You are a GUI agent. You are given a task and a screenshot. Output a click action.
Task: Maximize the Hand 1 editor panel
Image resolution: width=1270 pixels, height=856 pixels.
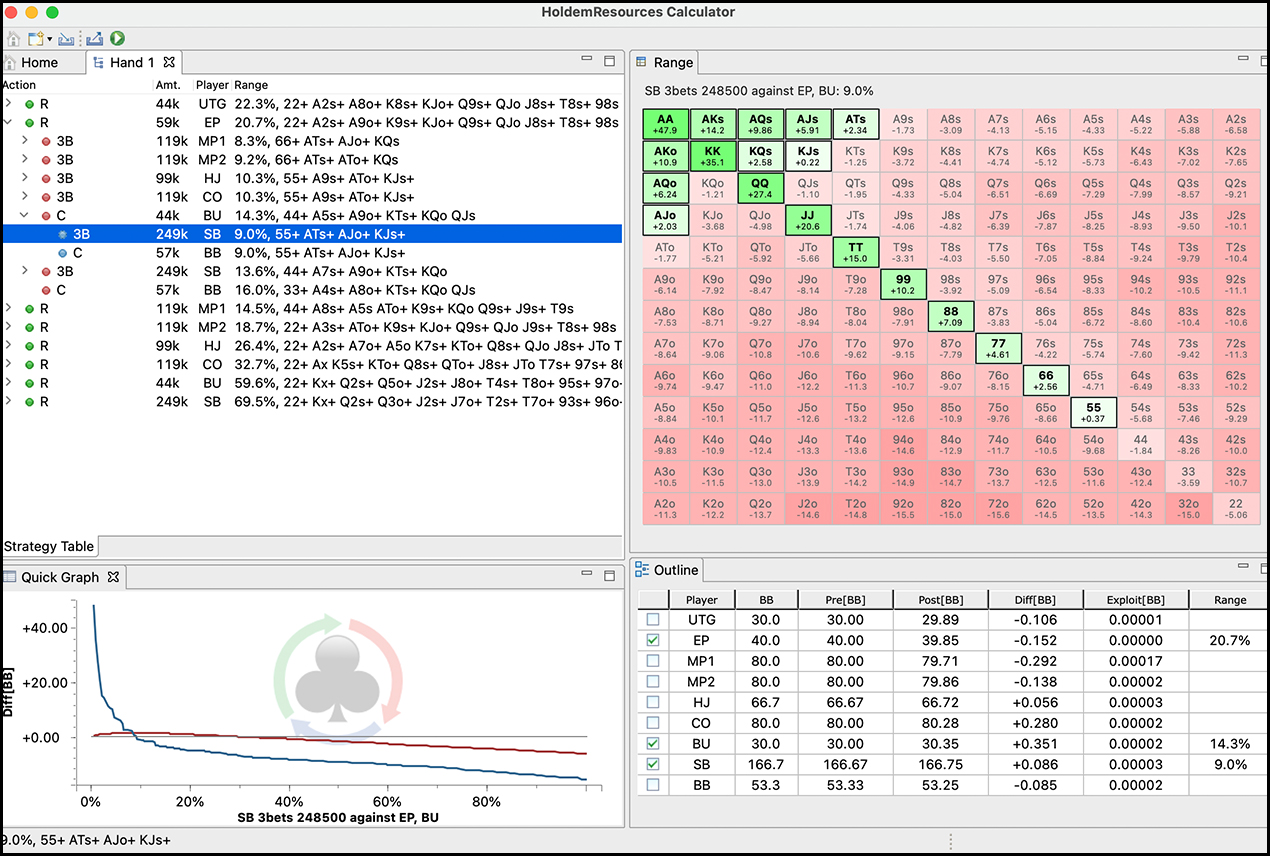609,61
